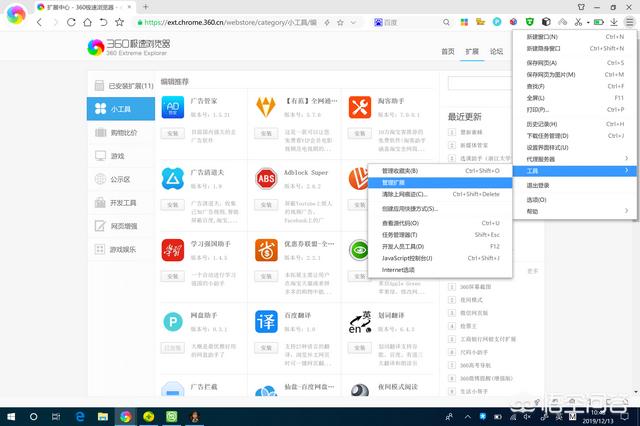Choose 管理扩展 in tools submenu
640x426 pixels.
pyautogui.click(x=440, y=182)
